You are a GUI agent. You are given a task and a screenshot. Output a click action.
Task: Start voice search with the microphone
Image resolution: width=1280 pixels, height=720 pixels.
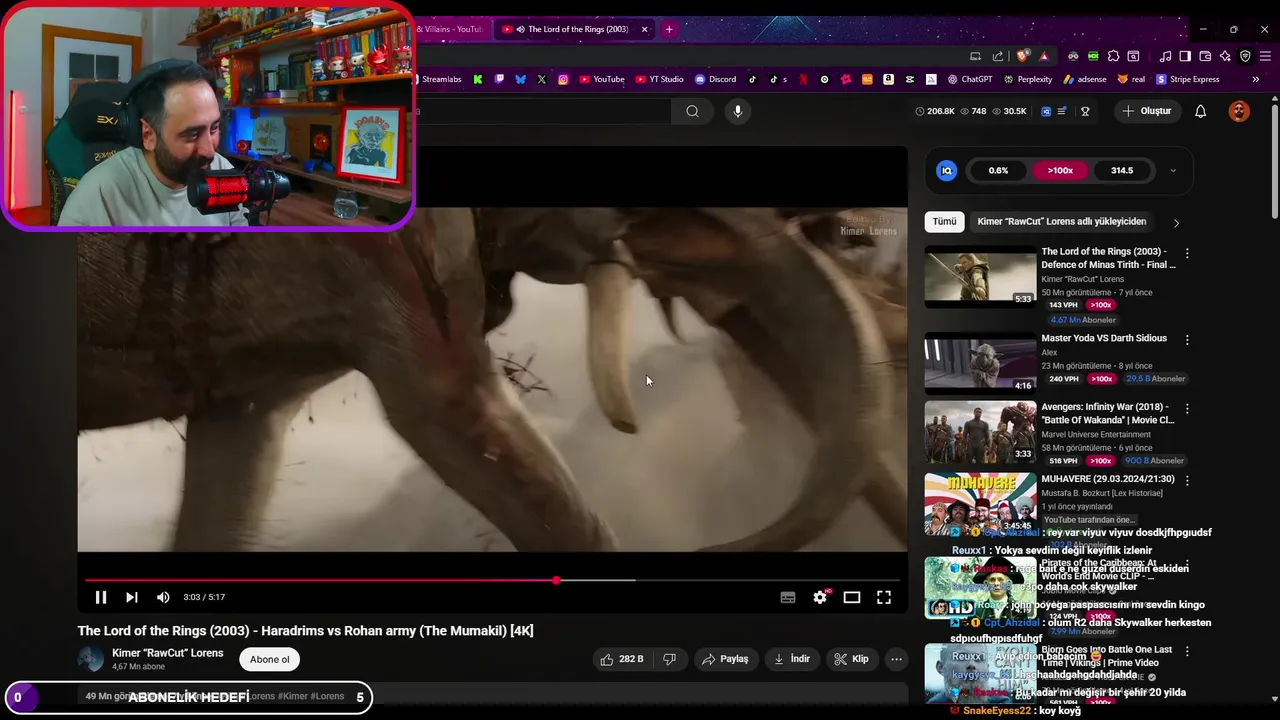(x=738, y=111)
